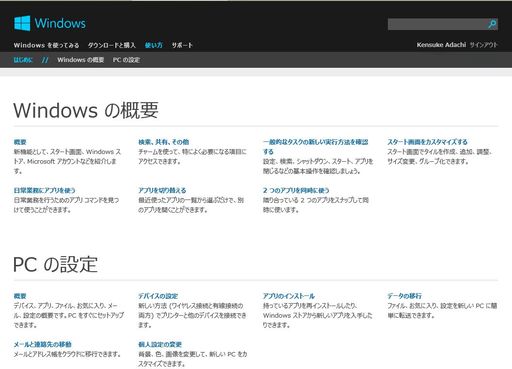
Task: Open '概要' link under PC の設定 heading
Action: 20,296
